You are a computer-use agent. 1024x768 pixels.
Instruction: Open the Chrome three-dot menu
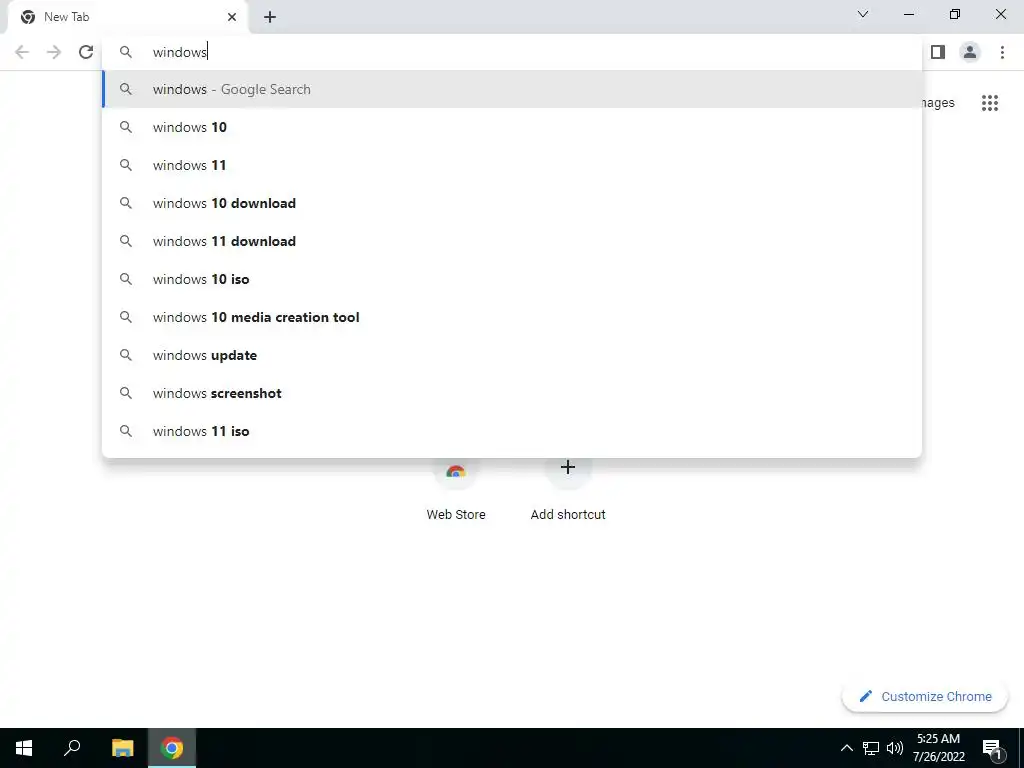[x=1002, y=52]
